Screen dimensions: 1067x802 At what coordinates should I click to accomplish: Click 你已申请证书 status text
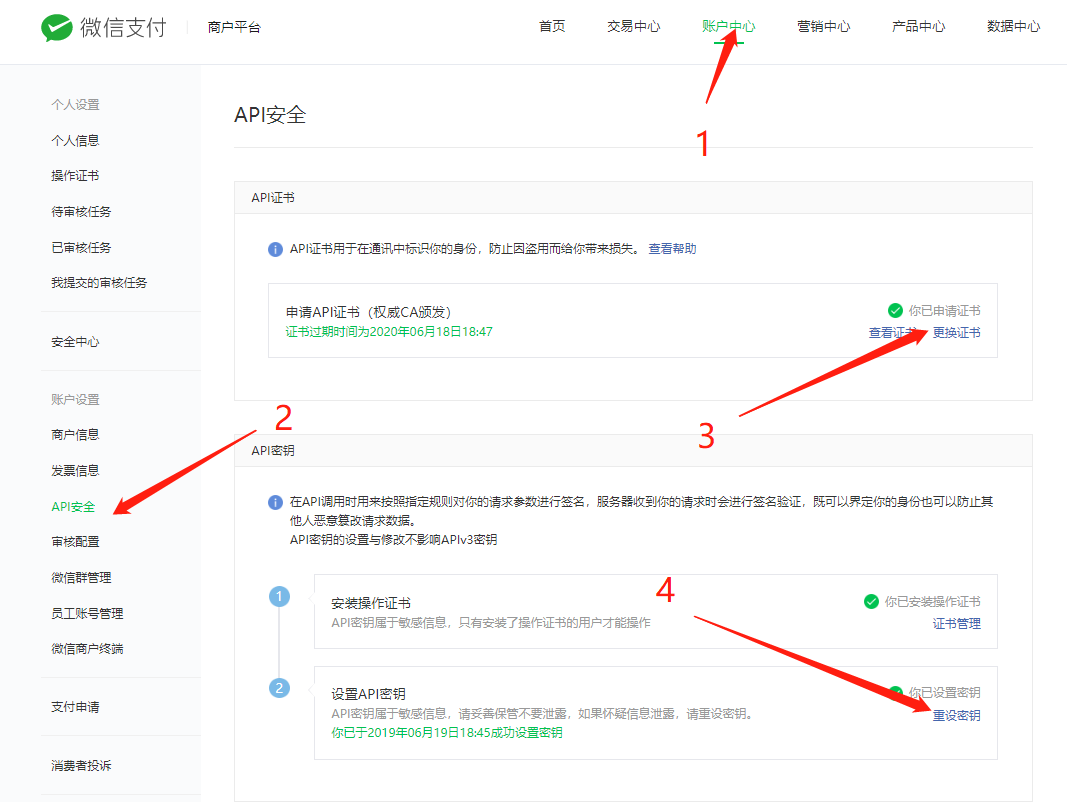945,311
